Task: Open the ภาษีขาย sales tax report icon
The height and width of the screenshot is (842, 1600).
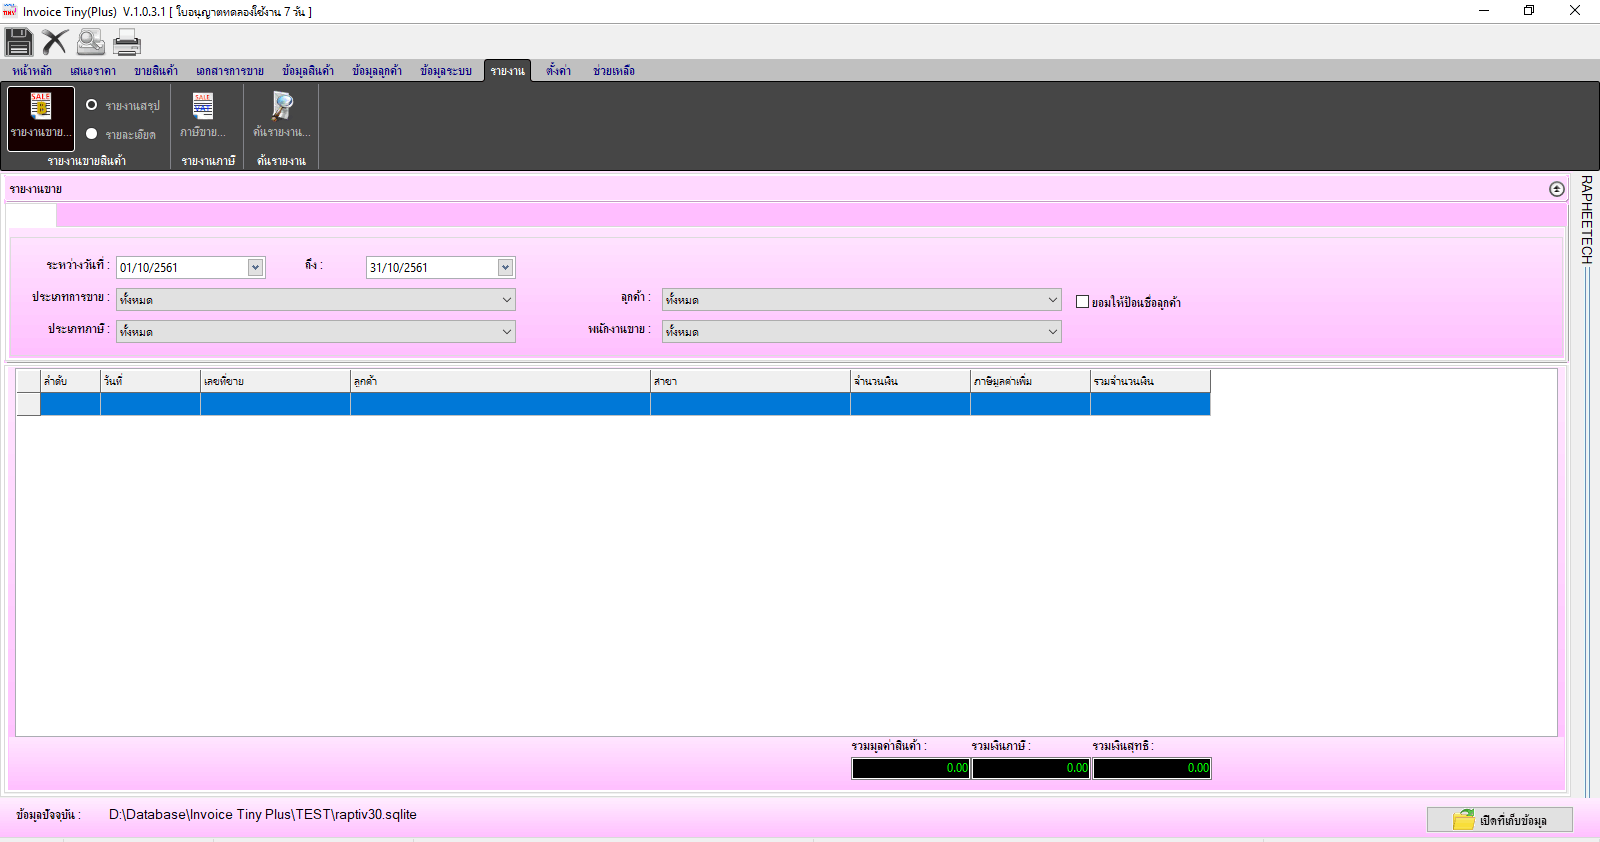Action: coord(203,116)
